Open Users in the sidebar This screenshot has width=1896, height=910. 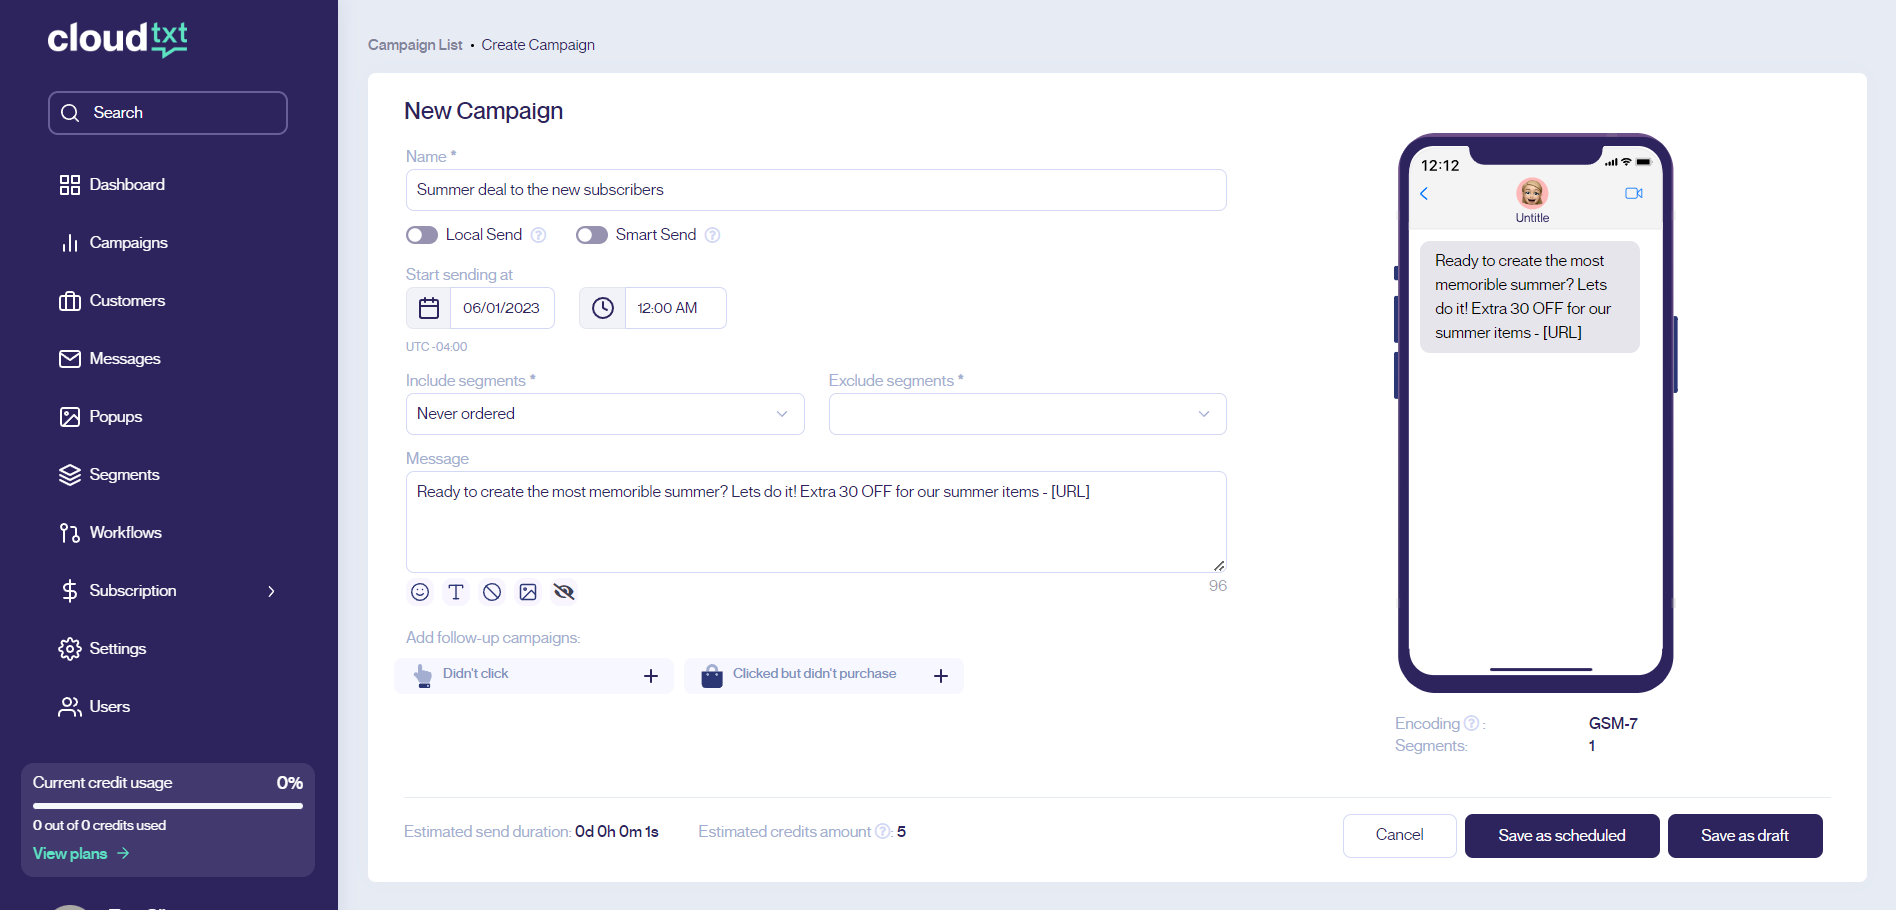coord(110,707)
